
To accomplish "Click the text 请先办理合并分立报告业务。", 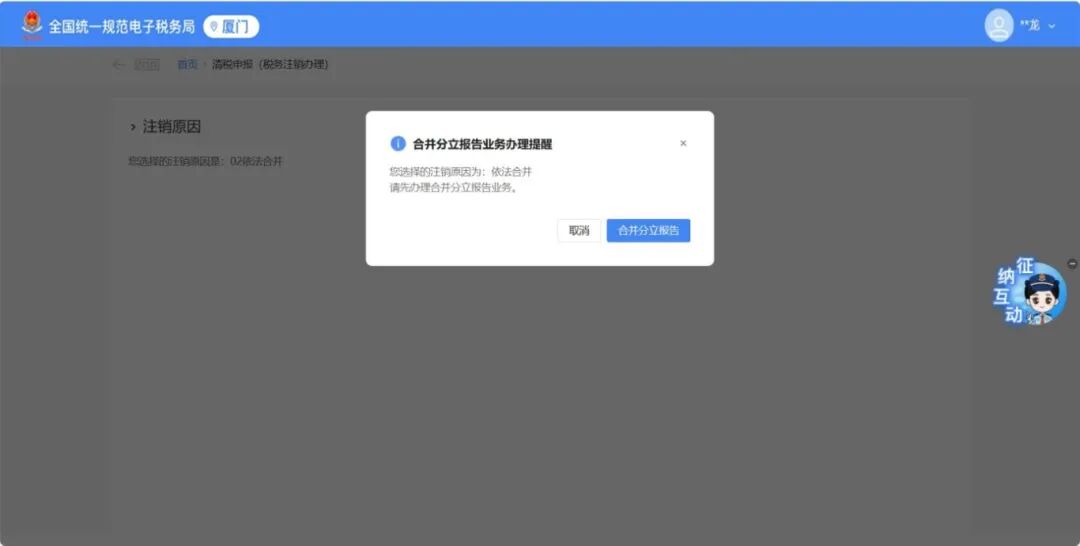I will click(x=454, y=187).
